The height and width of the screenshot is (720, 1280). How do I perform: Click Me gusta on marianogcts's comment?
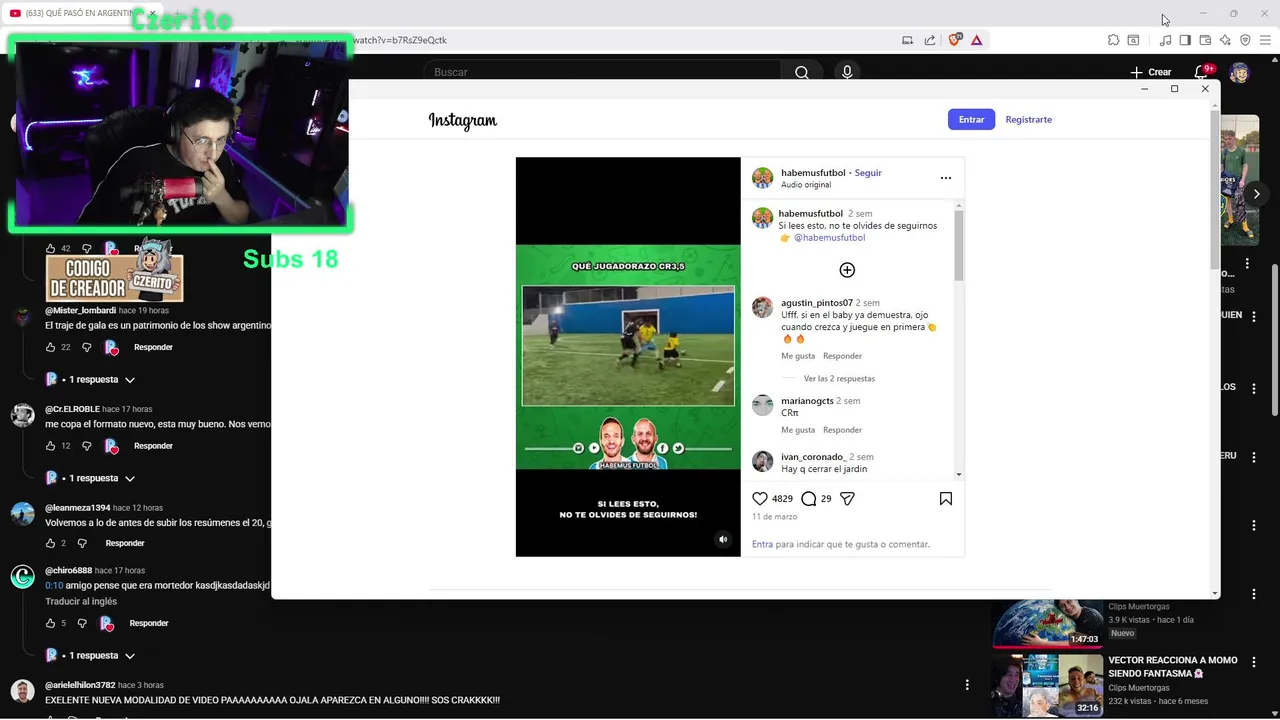[798, 430]
